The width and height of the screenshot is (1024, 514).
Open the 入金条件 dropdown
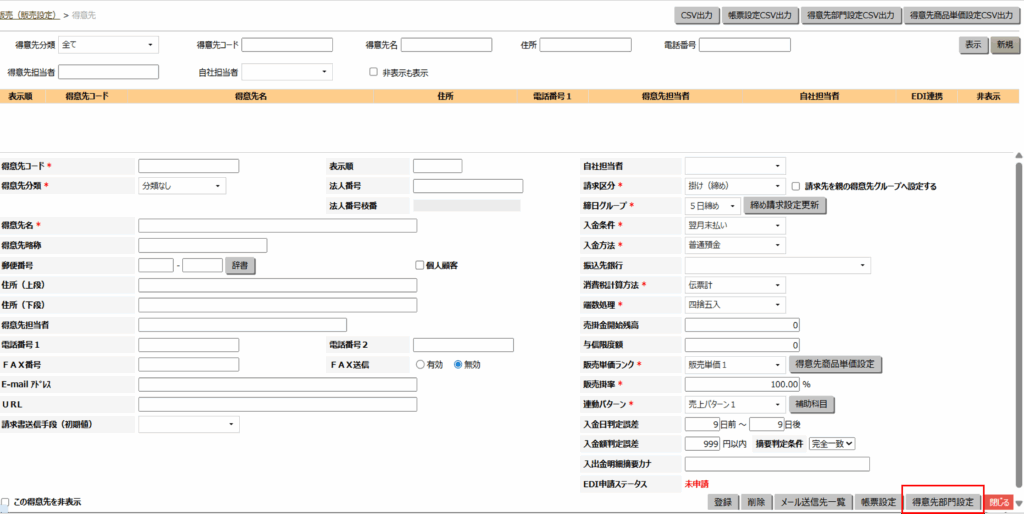click(735, 225)
